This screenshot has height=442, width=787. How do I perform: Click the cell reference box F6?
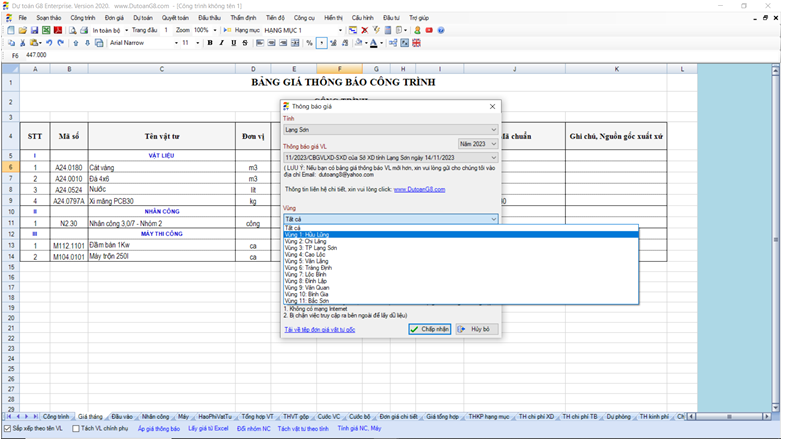point(15,56)
